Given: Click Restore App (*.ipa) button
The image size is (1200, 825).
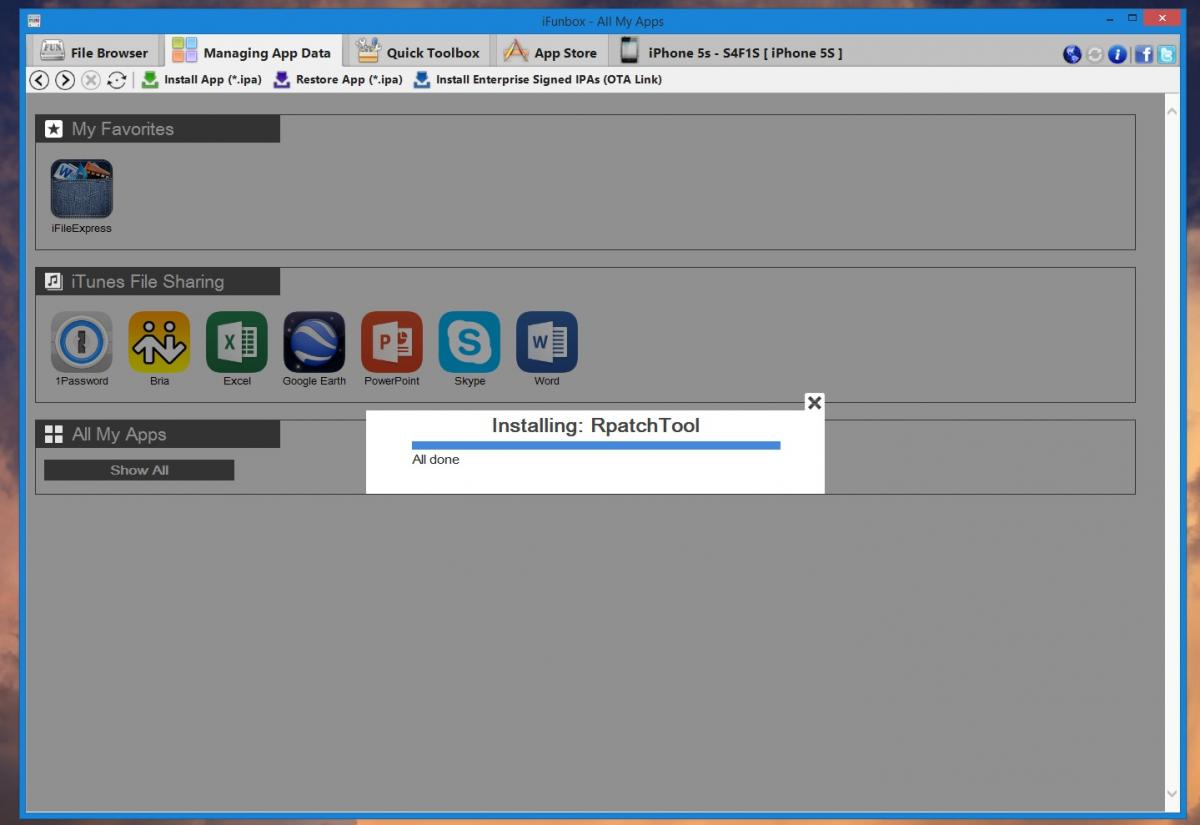Looking at the screenshot, I should (x=338, y=80).
